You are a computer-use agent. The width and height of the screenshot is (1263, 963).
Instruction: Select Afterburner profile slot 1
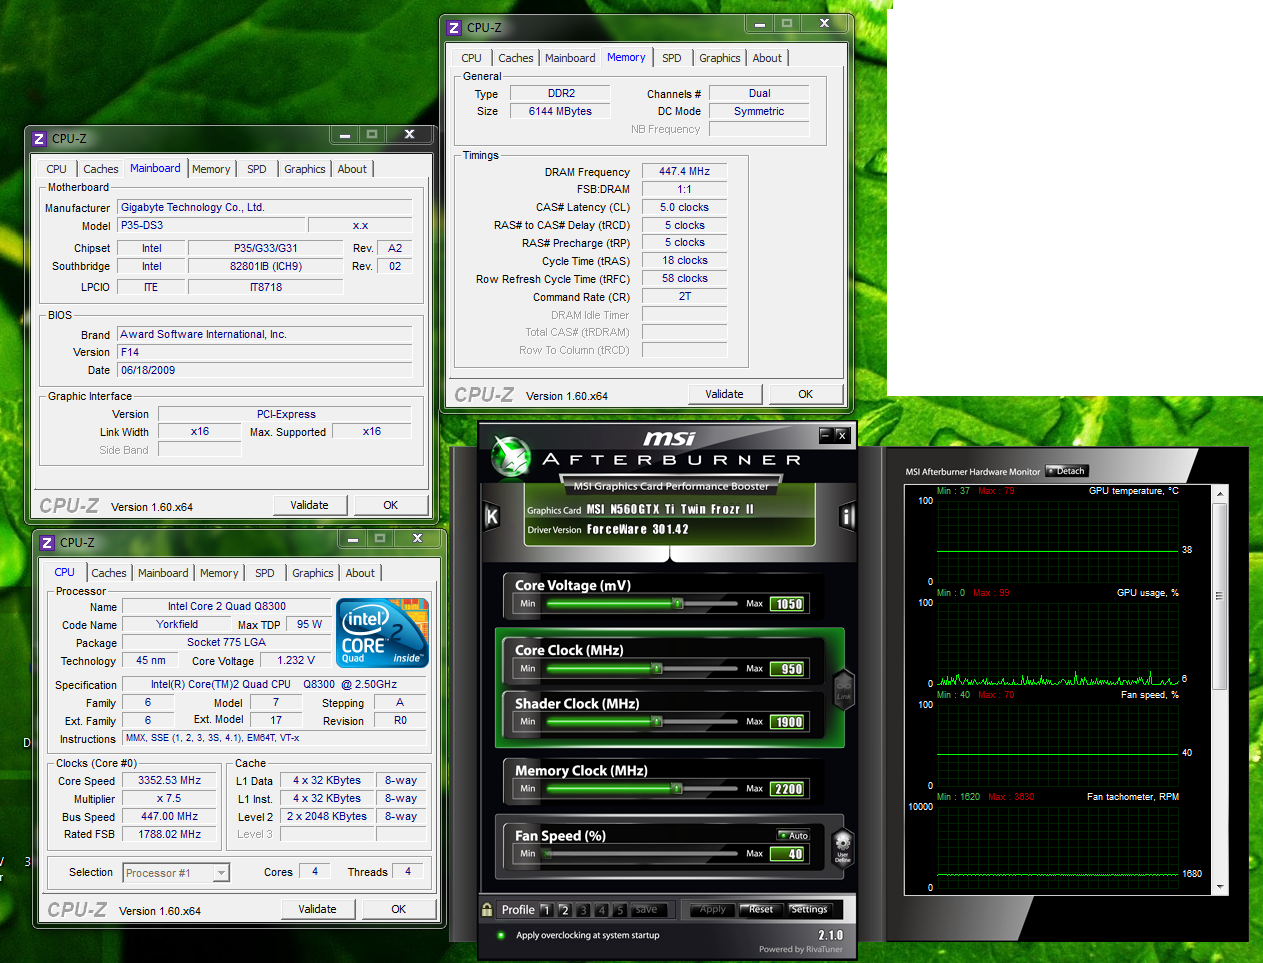click(547, 910)
